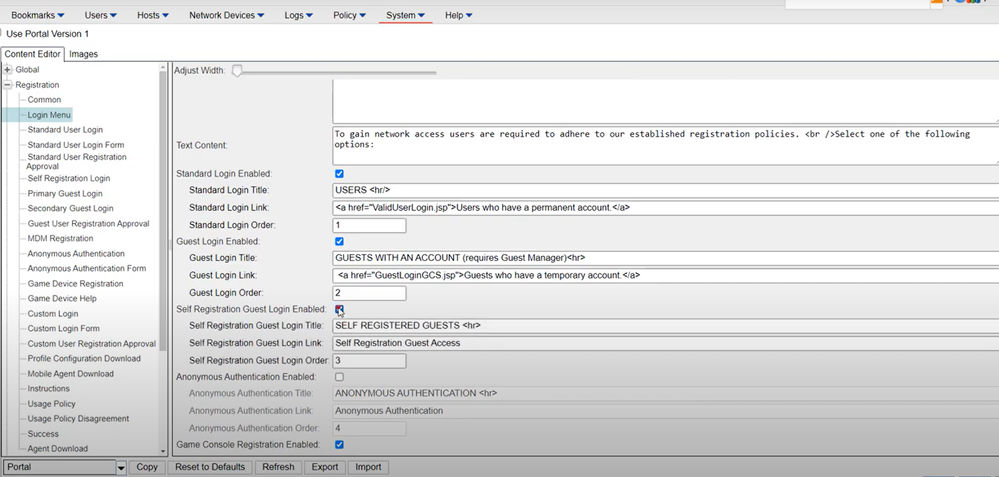
Task: Select Primary Guest Login tree item
Action: coord(65,194)
